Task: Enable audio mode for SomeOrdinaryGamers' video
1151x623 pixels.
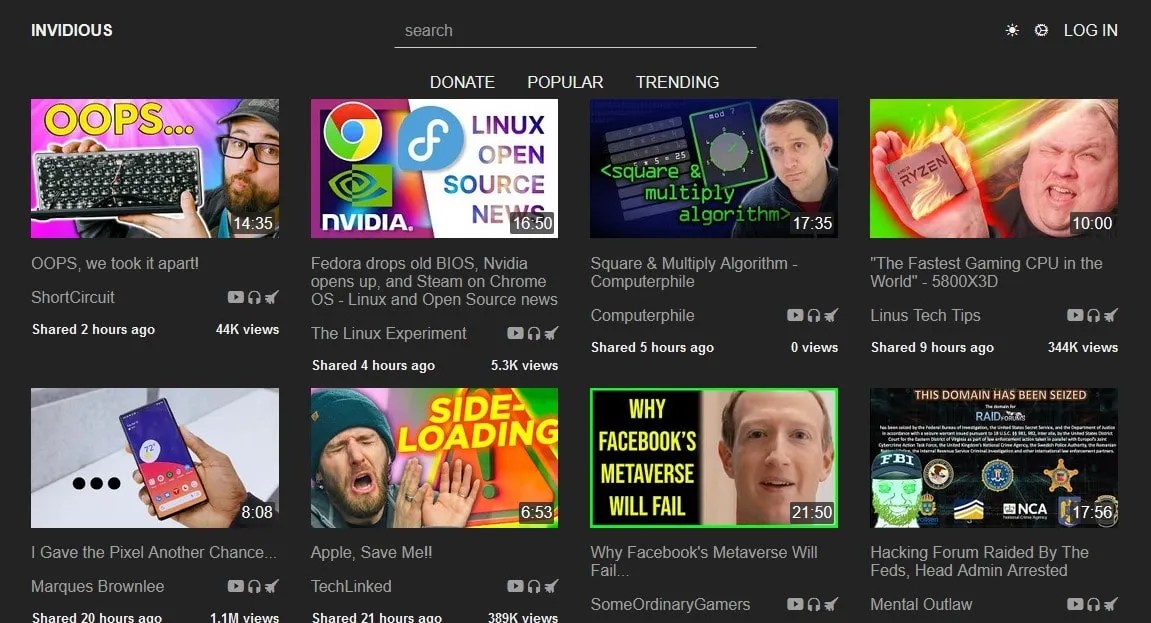Action: [x=813, y=604]
